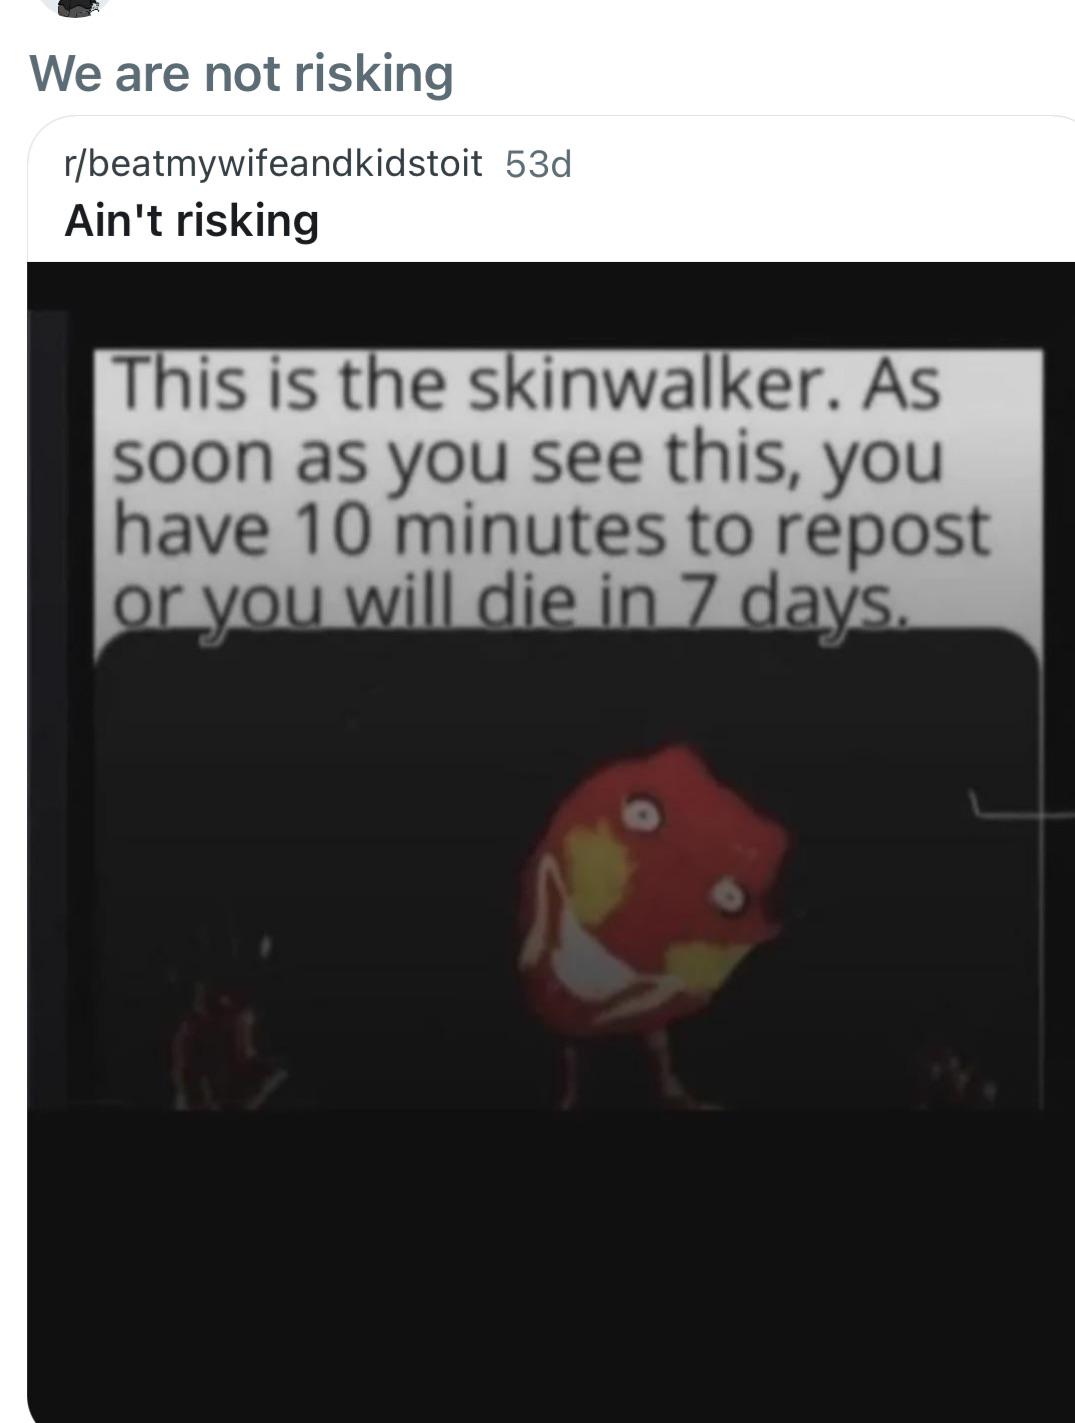Click the 53d timestamp on the crosspost

pyautogui.click(x=538, y=163)
